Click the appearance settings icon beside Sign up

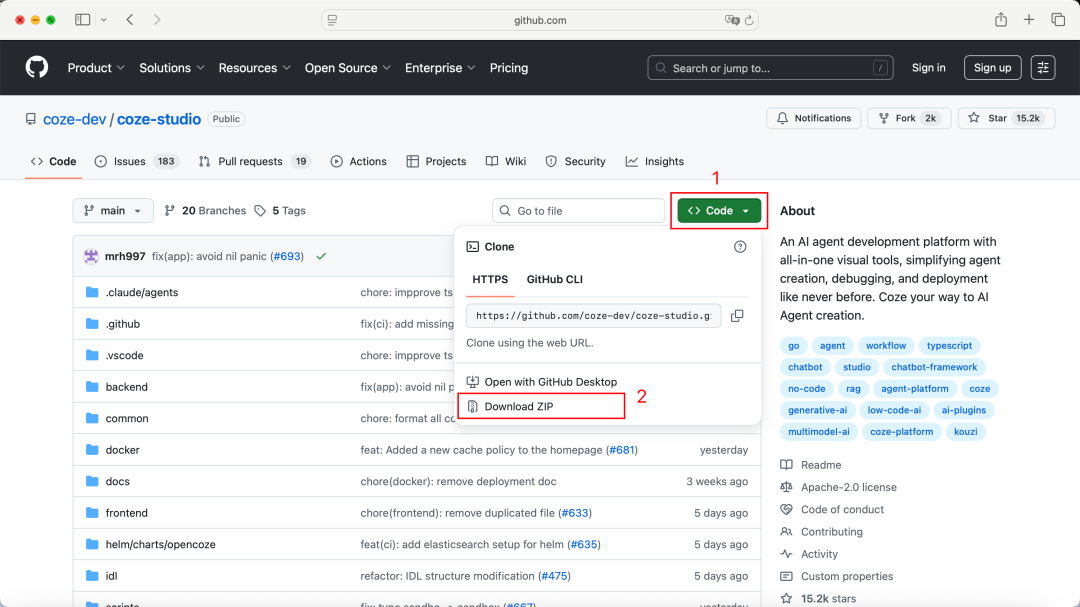click(x=1043, y=68)
